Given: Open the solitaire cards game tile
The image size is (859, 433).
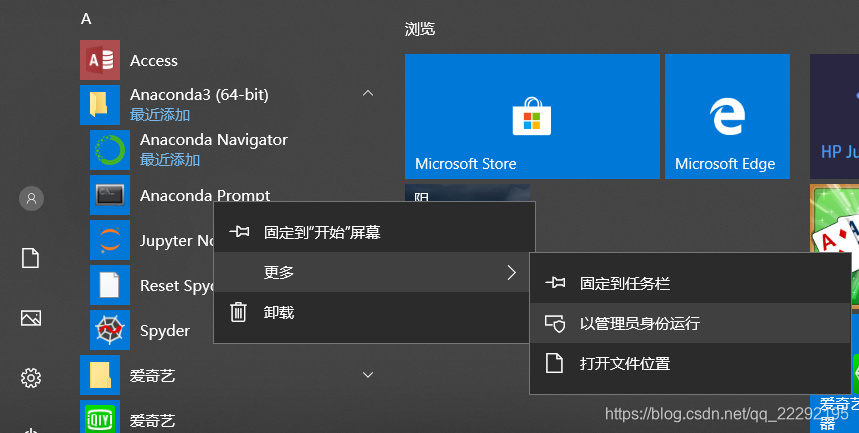Looking at the screenshot, I should [834, 218].
